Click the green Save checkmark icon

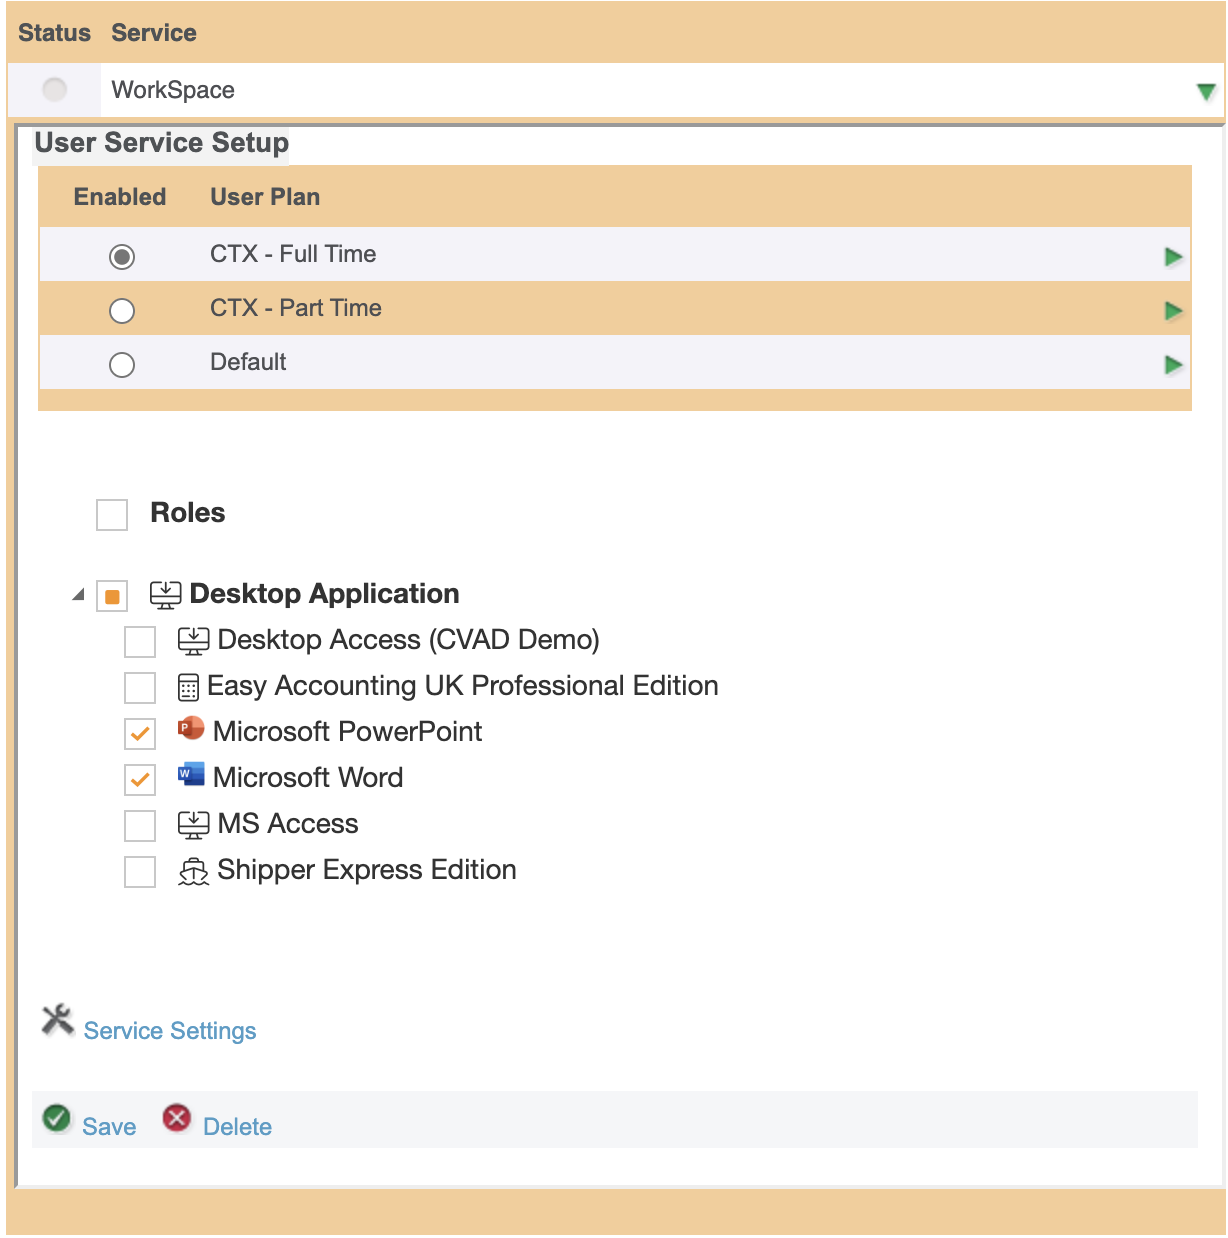click(x=57, y=1118)
